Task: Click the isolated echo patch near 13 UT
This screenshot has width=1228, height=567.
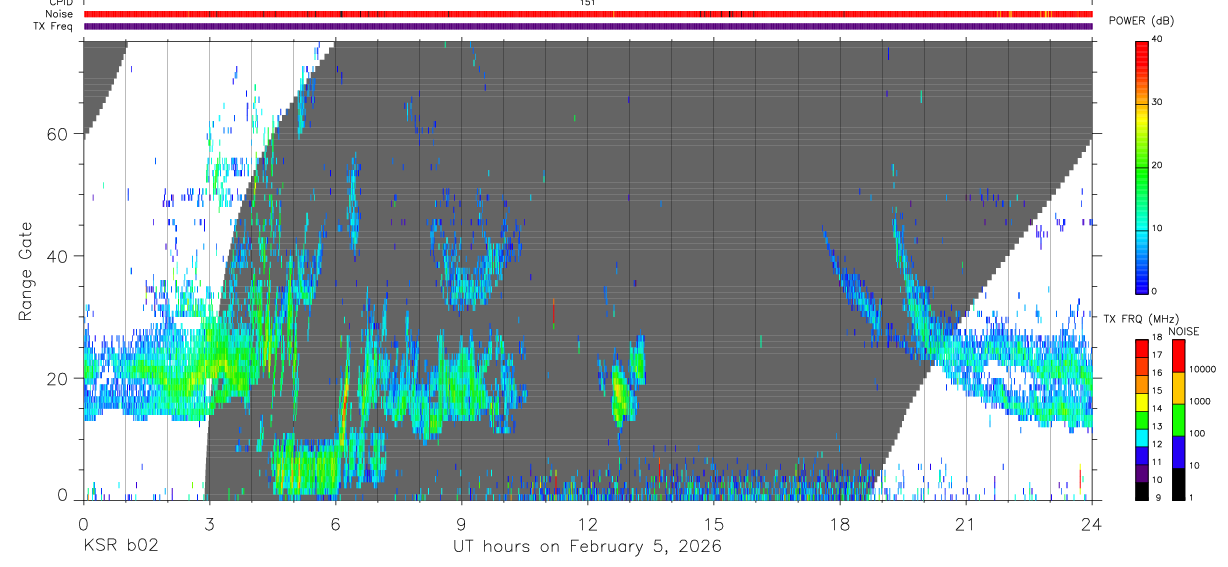Action: click(x=623, y=390)
